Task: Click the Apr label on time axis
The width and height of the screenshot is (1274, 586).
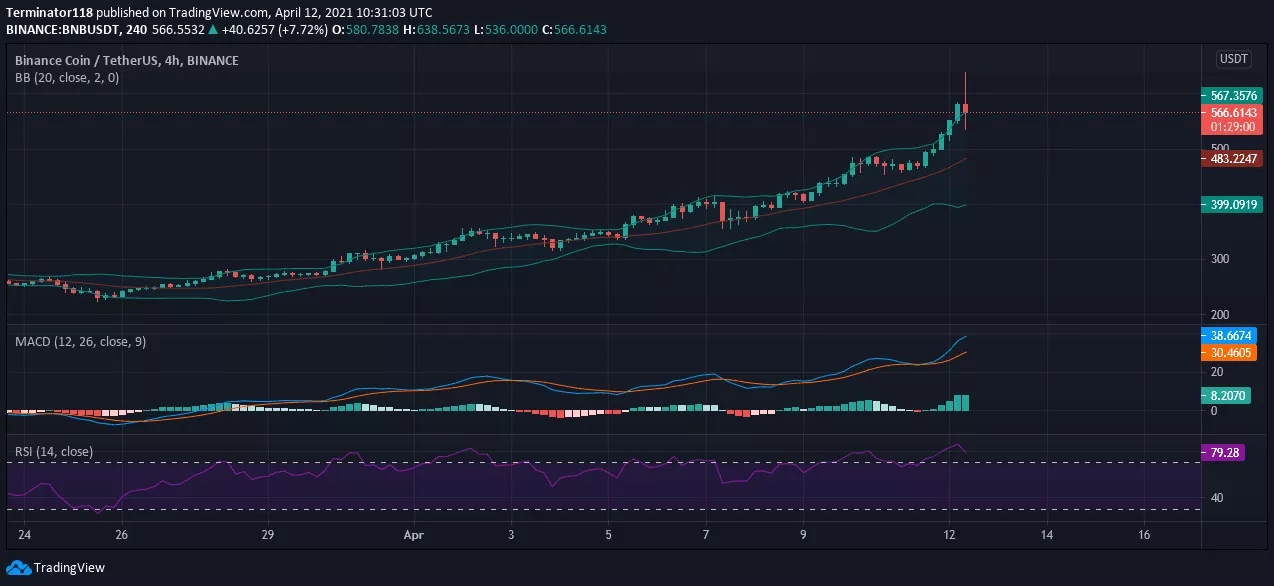Action: tap(413, 535)
